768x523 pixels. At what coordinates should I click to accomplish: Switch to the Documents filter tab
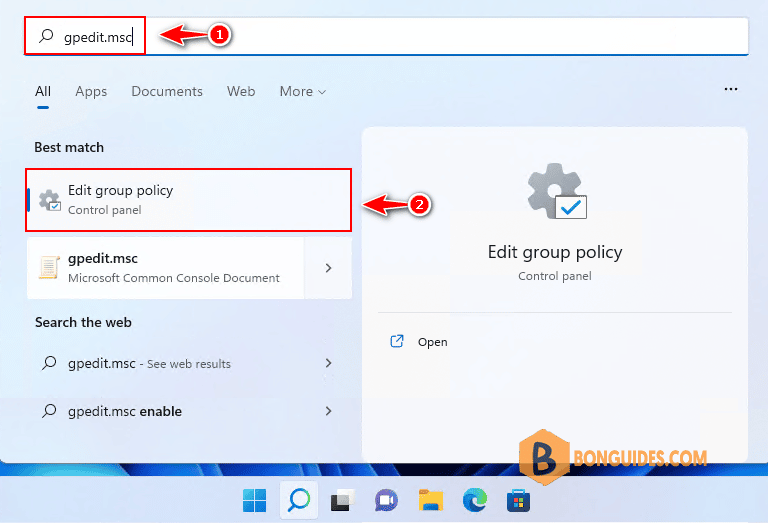pyautogui.click(x=167, y=92)
